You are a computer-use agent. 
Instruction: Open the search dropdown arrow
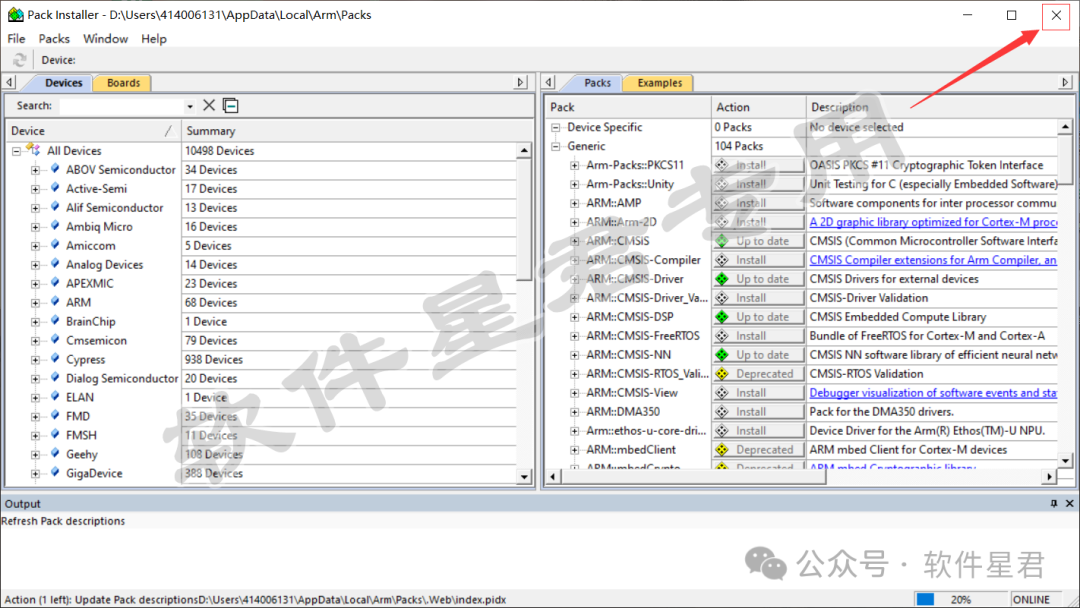[x=189, y=107]
